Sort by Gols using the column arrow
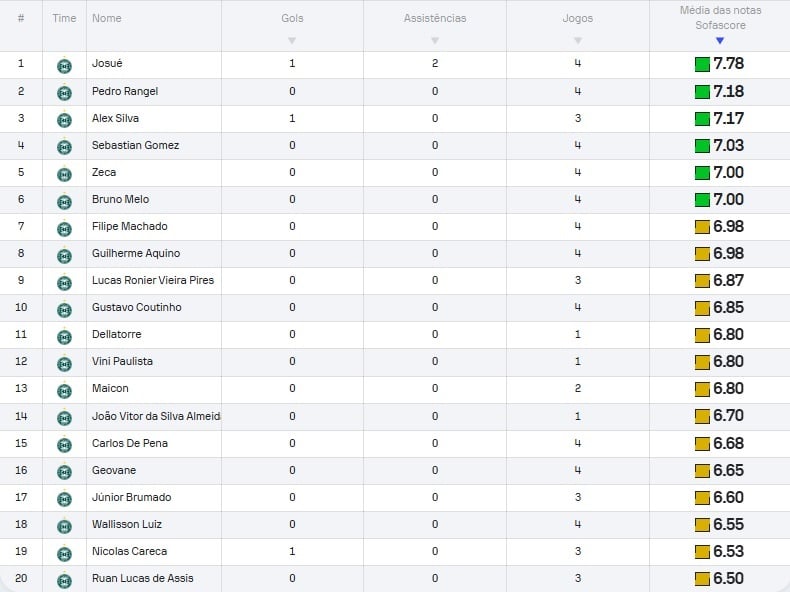The image size is (790, 592). pos(292,40)
